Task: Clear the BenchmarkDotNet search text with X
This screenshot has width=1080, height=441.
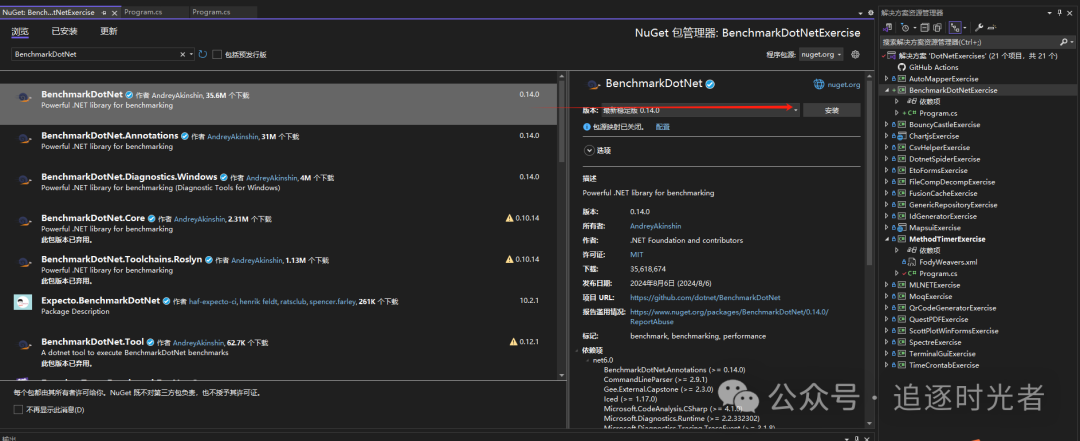Action: click(x=183, y=54)
